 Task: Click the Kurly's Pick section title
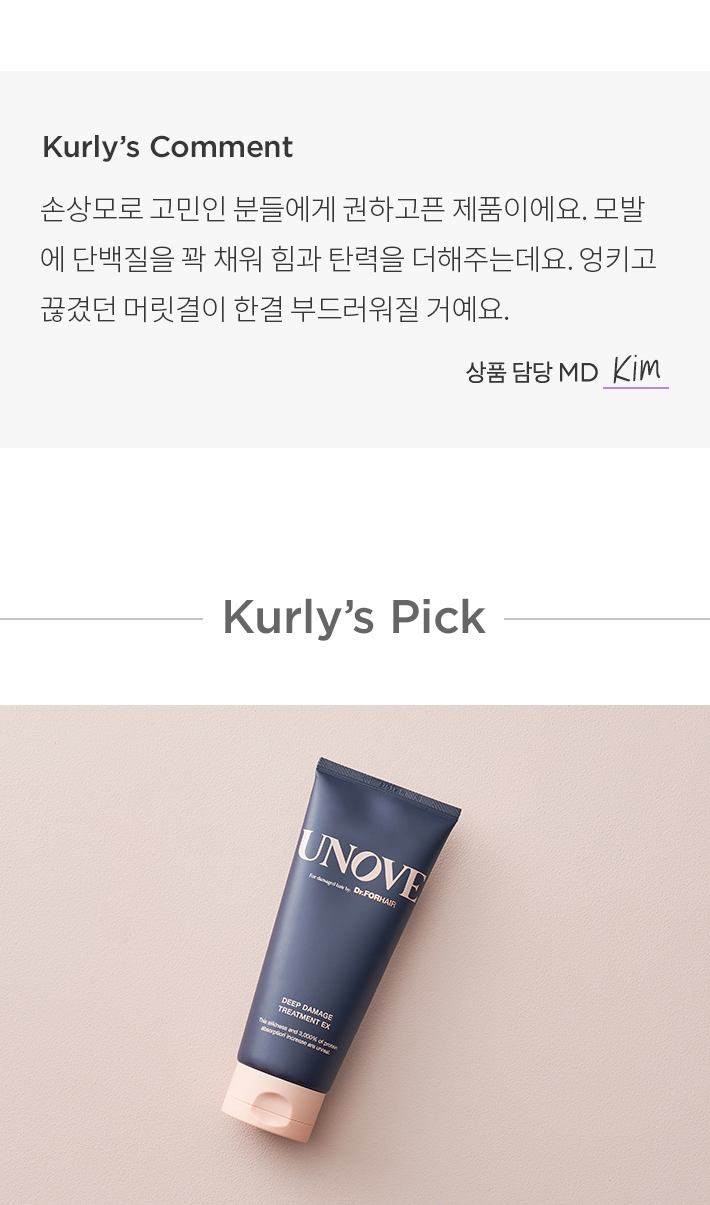pos(354,617)
